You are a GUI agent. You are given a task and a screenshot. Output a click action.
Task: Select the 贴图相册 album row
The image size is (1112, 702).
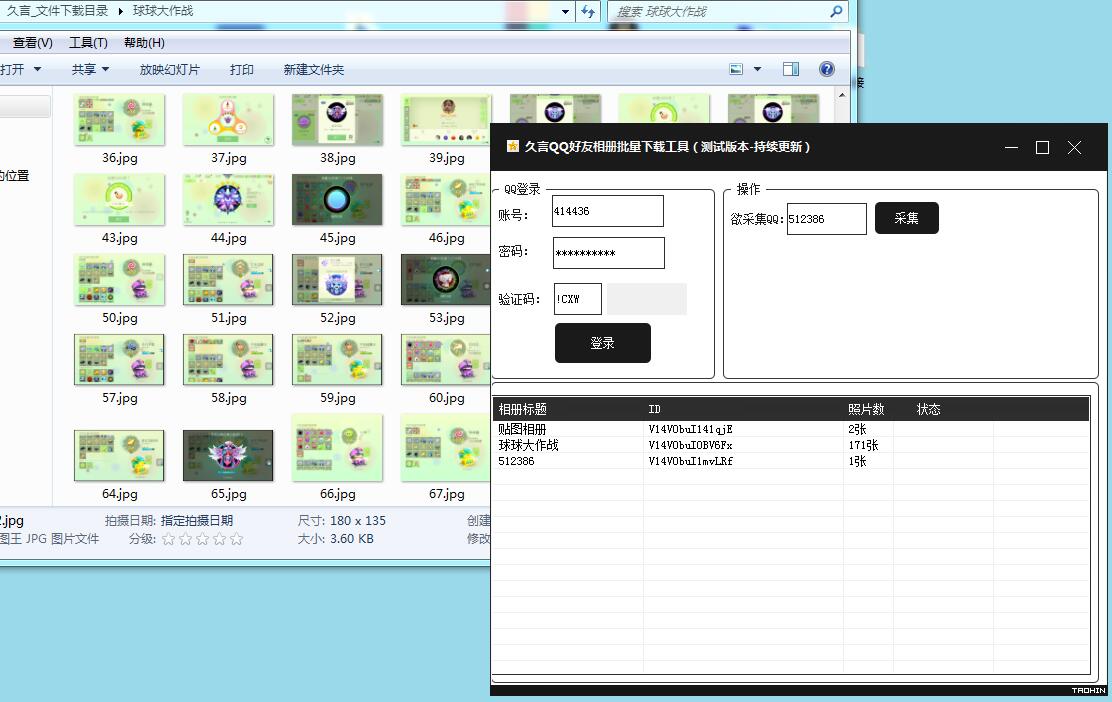[791, 429]
